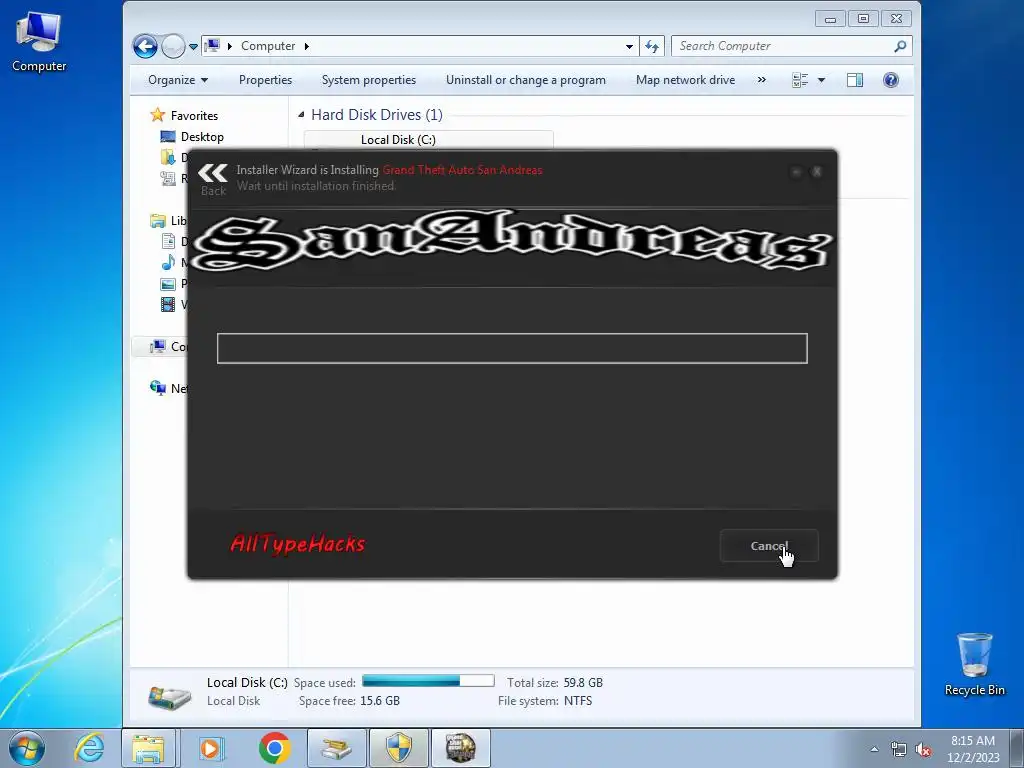Refresh the Computer folder view

(652, 46)
